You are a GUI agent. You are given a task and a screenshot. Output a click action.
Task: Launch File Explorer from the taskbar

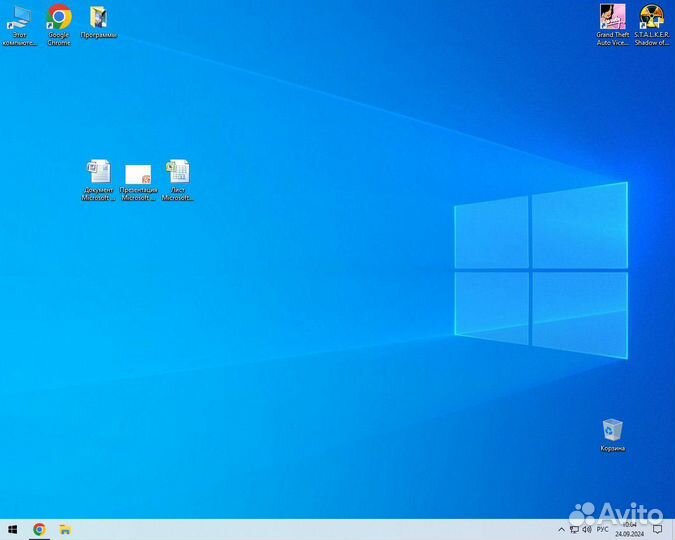[x=65, y=529]
